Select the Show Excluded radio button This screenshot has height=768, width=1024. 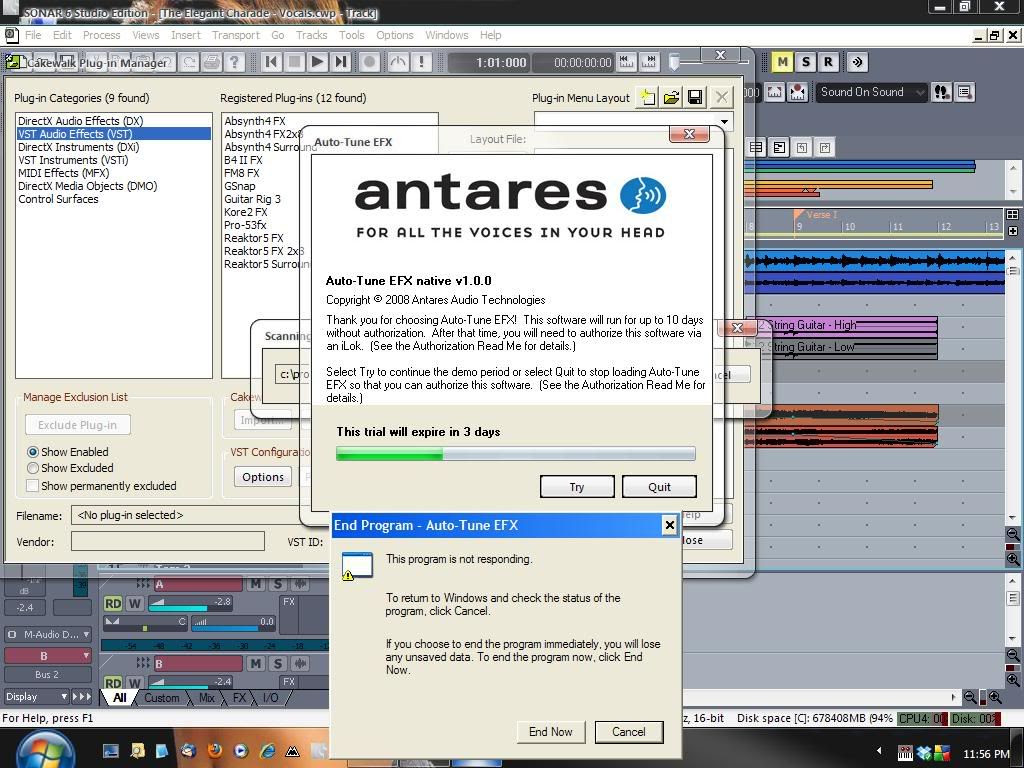click(33, 468)
